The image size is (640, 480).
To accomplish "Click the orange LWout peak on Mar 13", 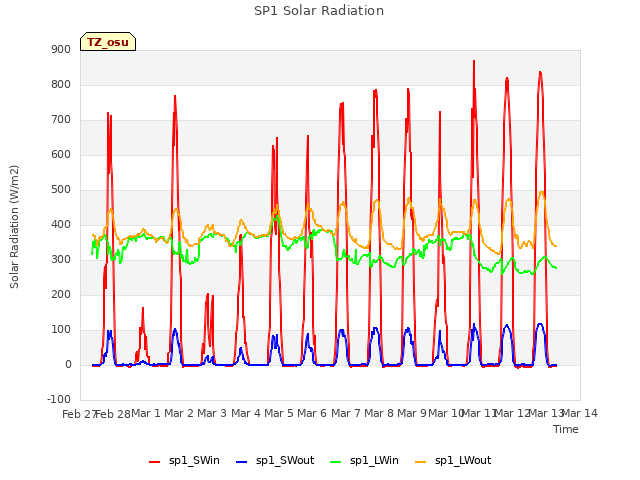I will 542,192.
